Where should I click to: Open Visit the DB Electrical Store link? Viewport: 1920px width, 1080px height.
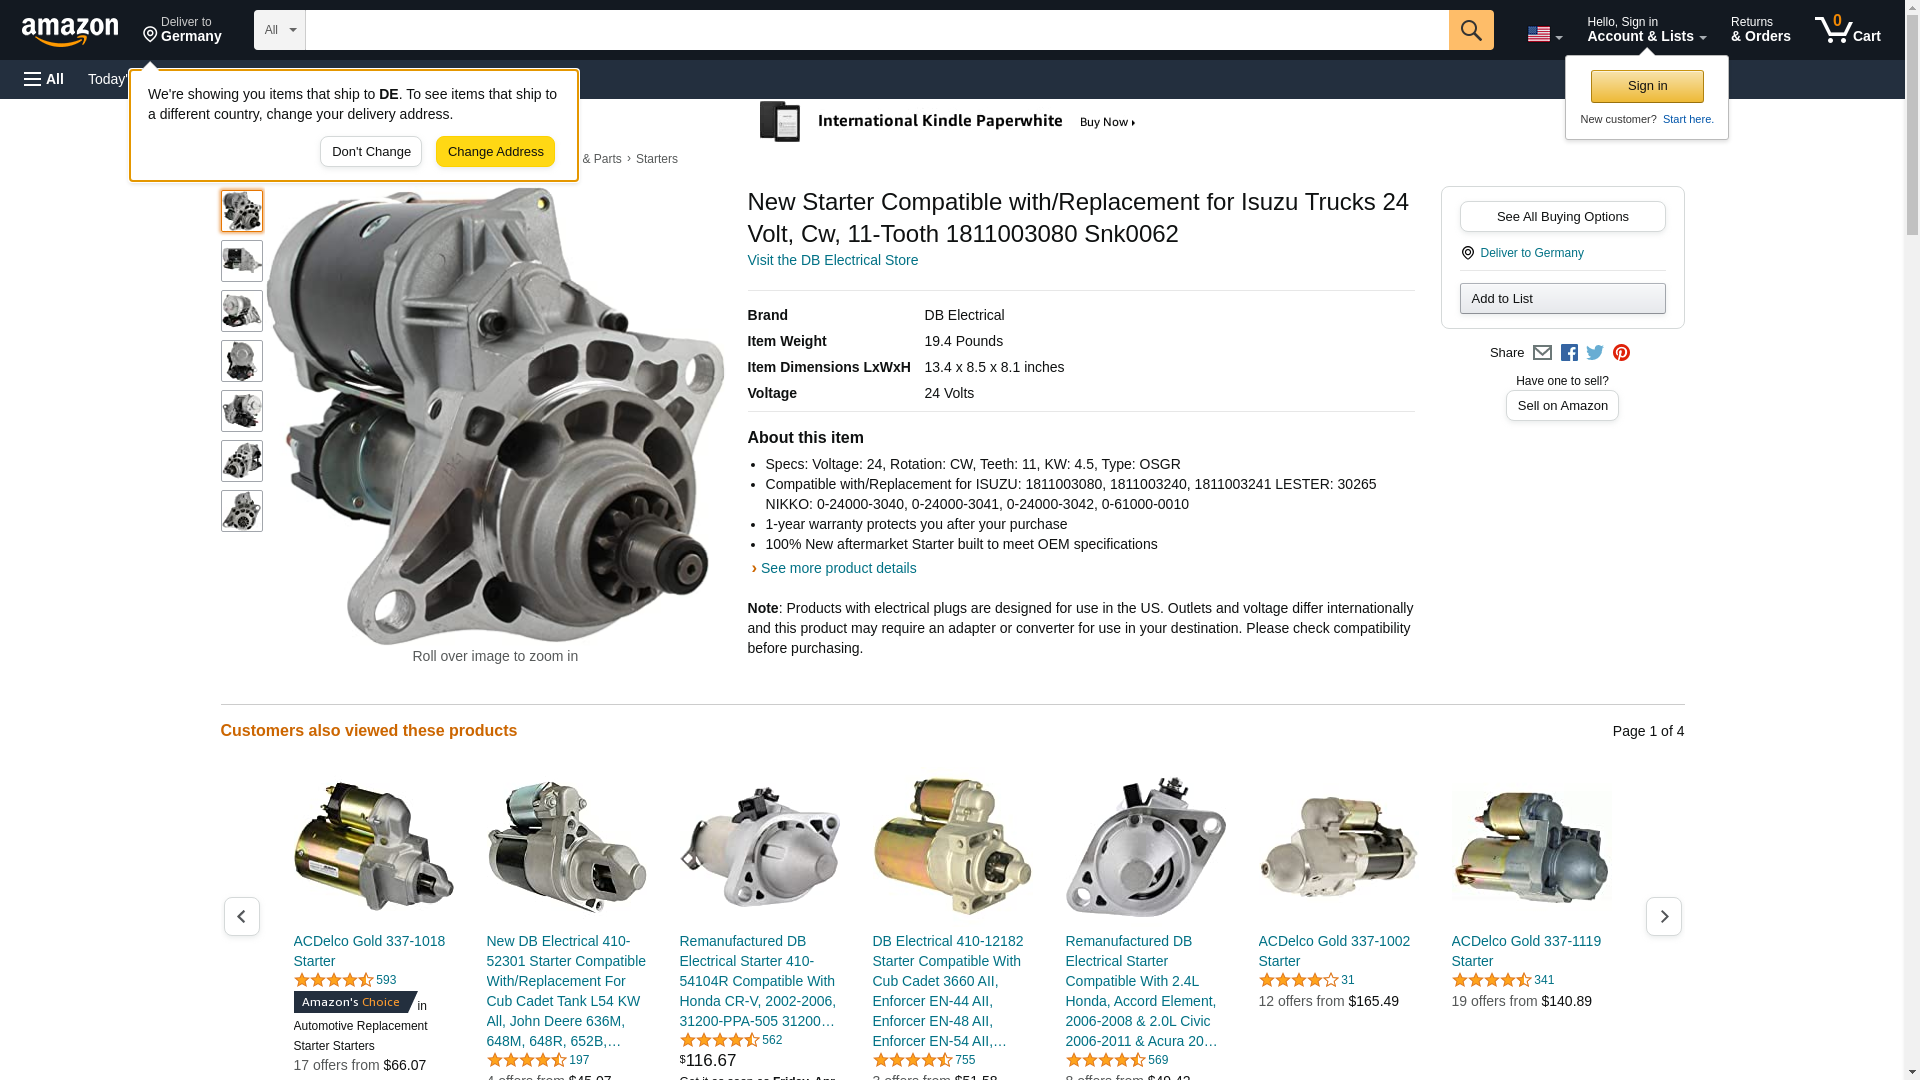coord(832,260)
